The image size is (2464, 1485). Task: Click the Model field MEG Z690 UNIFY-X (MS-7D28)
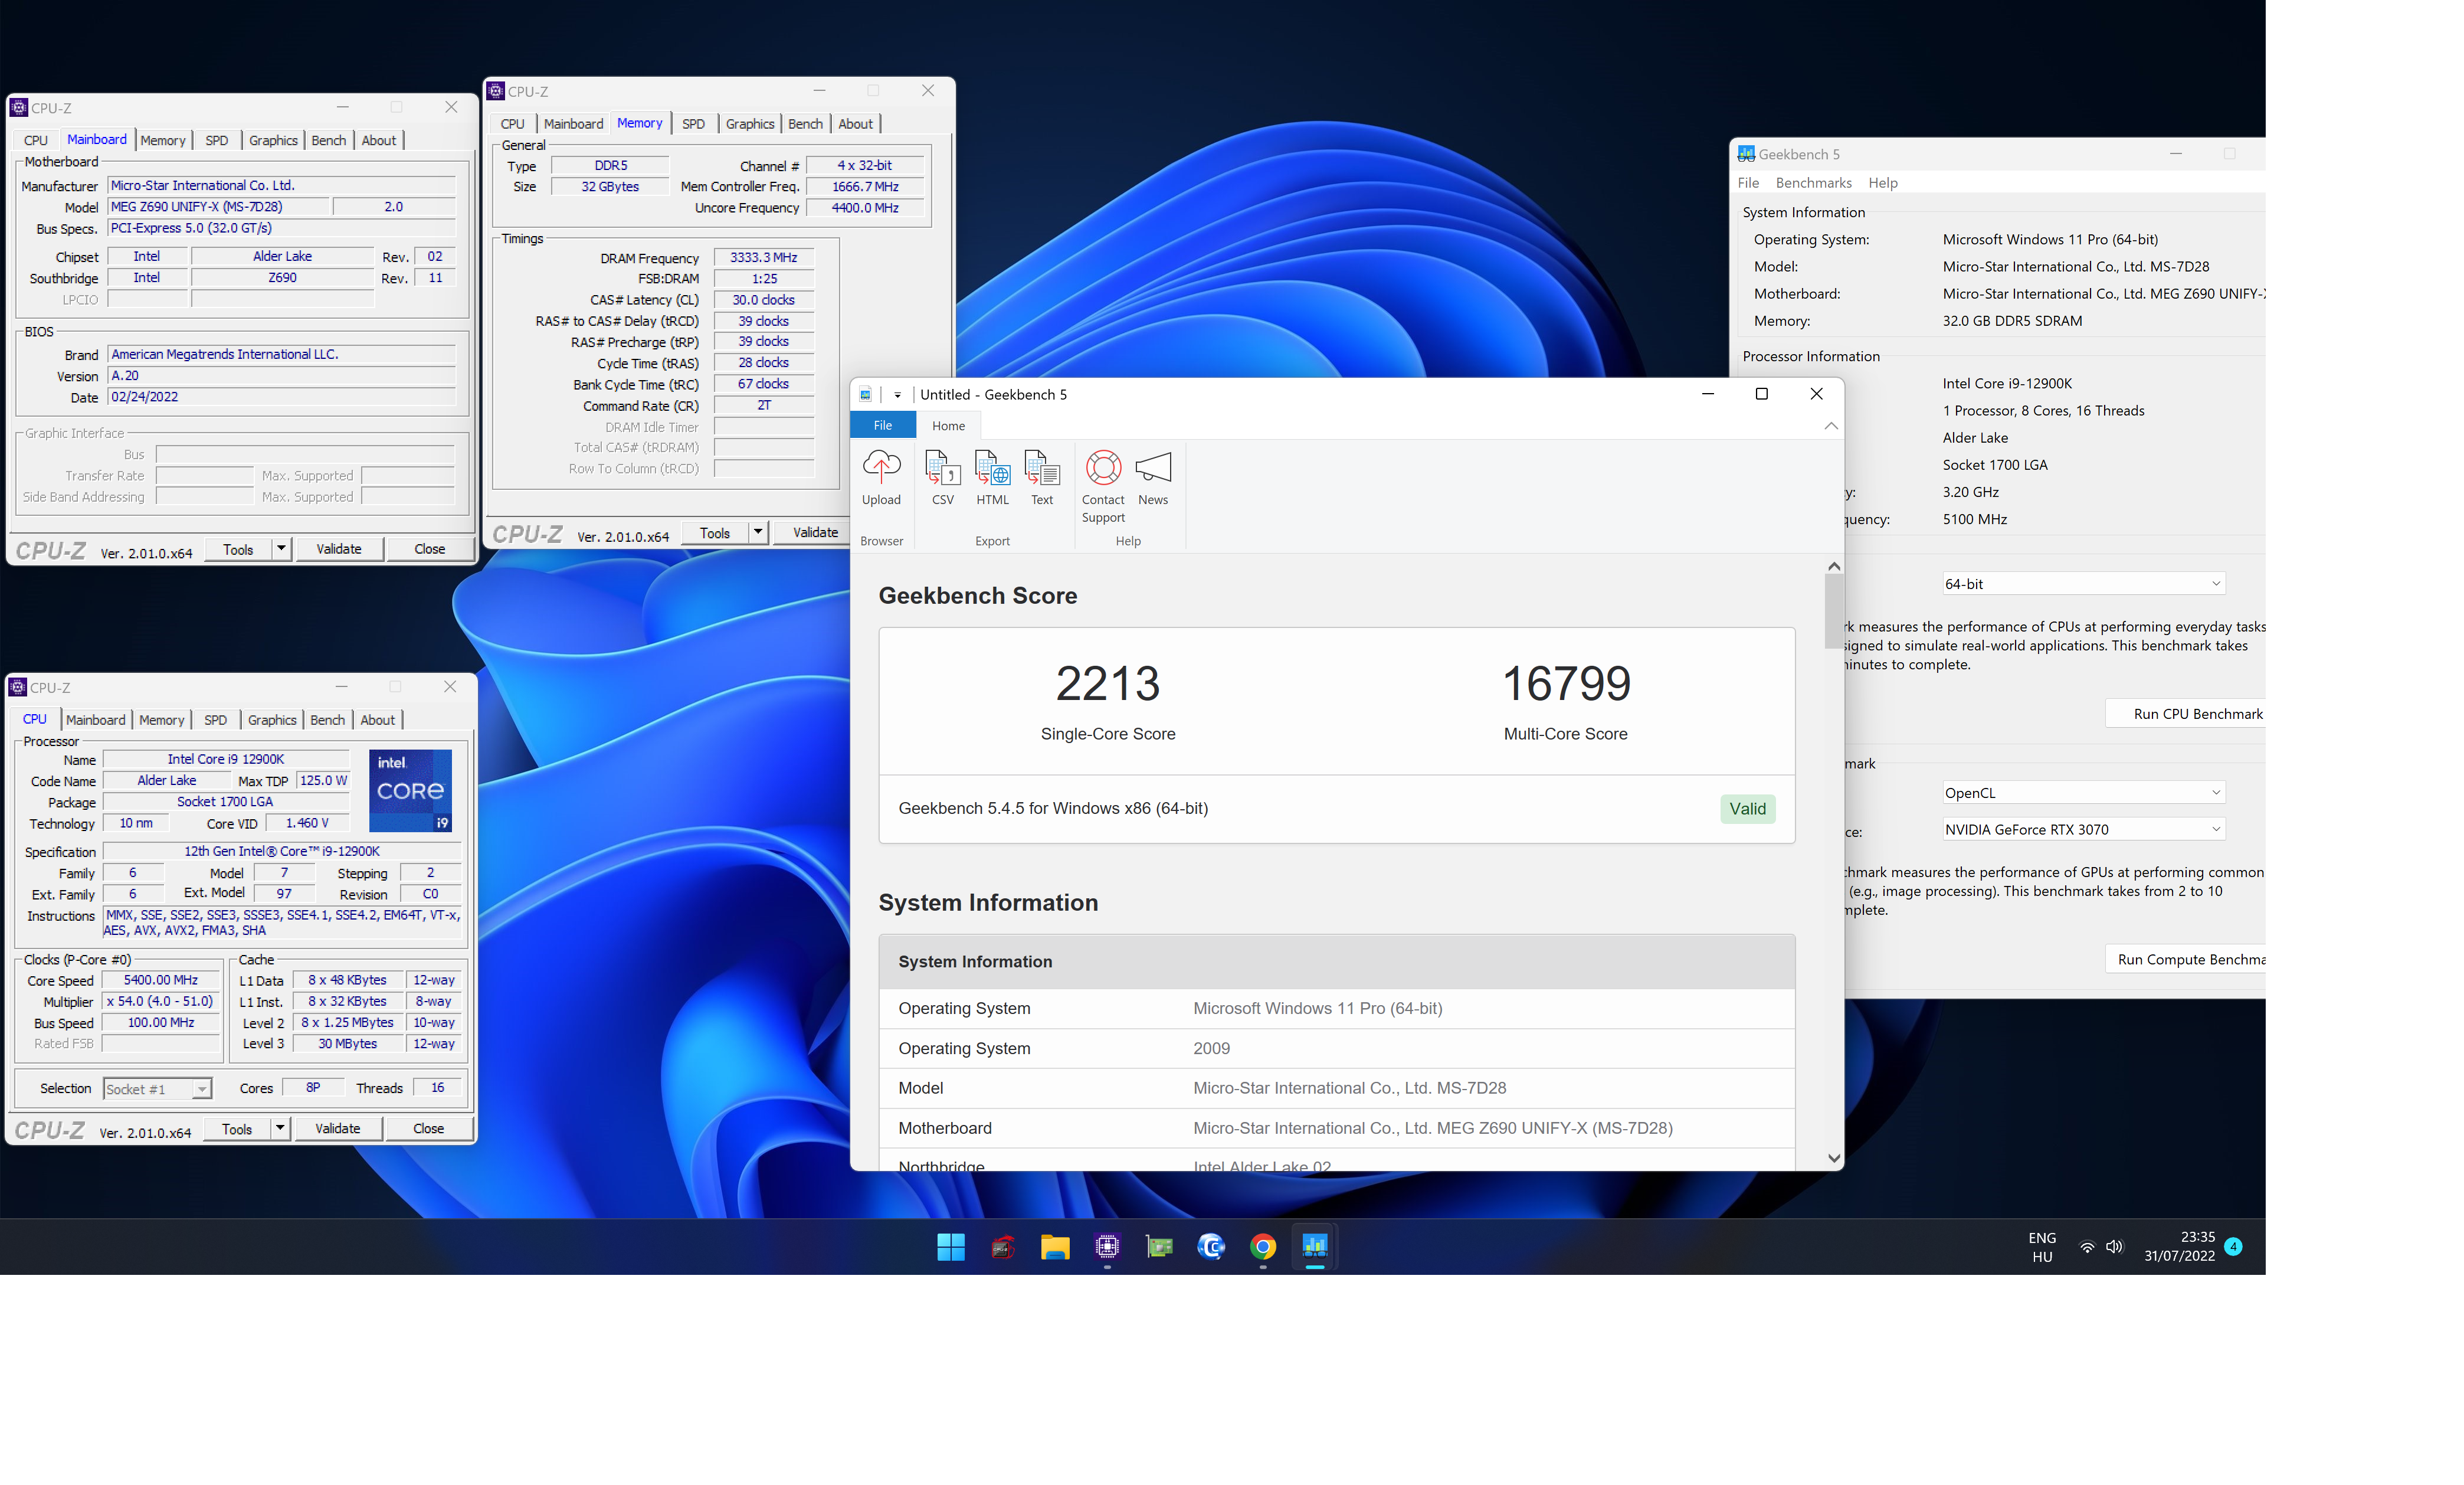tap(218, 207)
